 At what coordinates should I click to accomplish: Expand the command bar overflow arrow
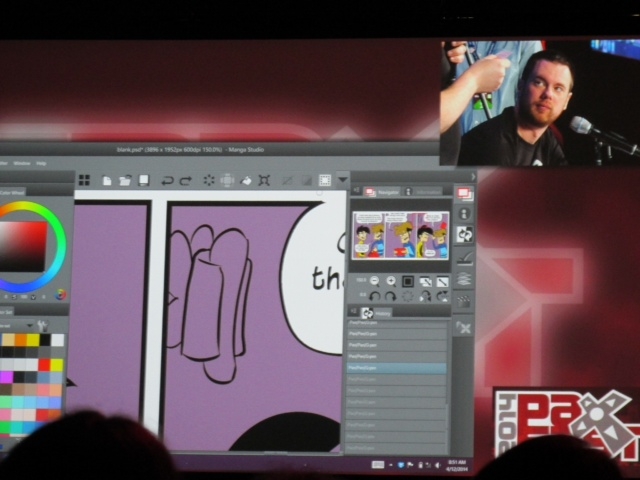(342, 180)
